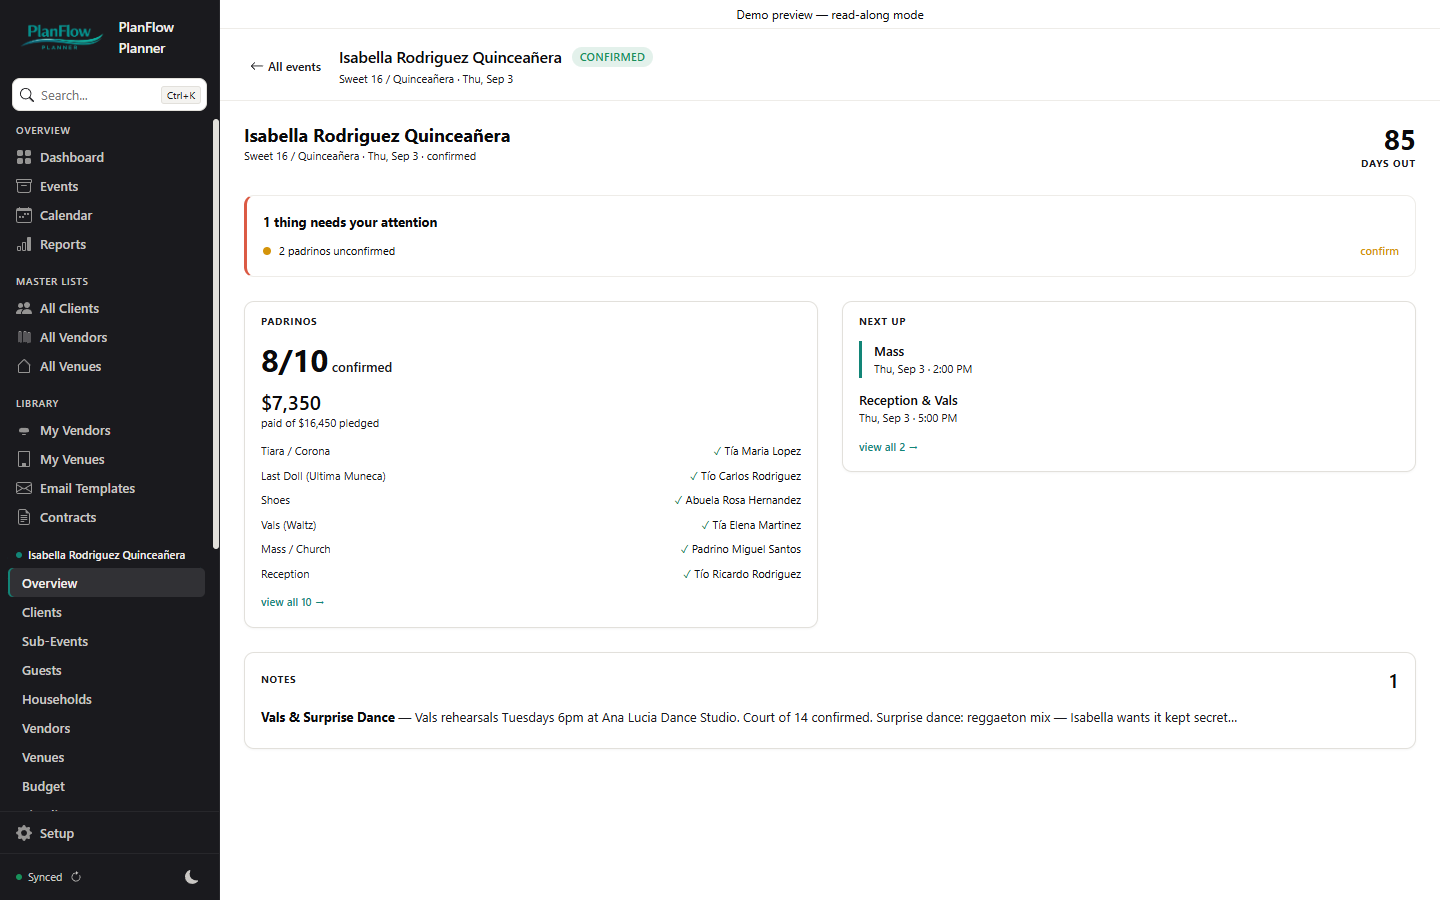
Task: Click the My Venues icon
Action: [24, 459]
